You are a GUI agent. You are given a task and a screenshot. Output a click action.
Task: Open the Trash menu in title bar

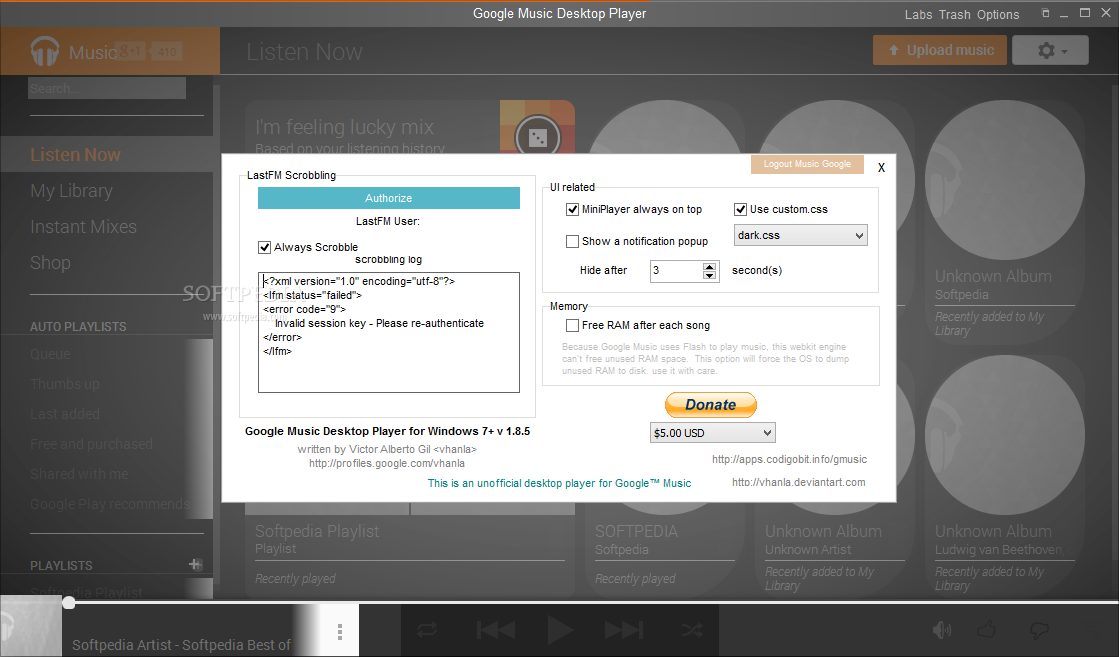(955, 14)
